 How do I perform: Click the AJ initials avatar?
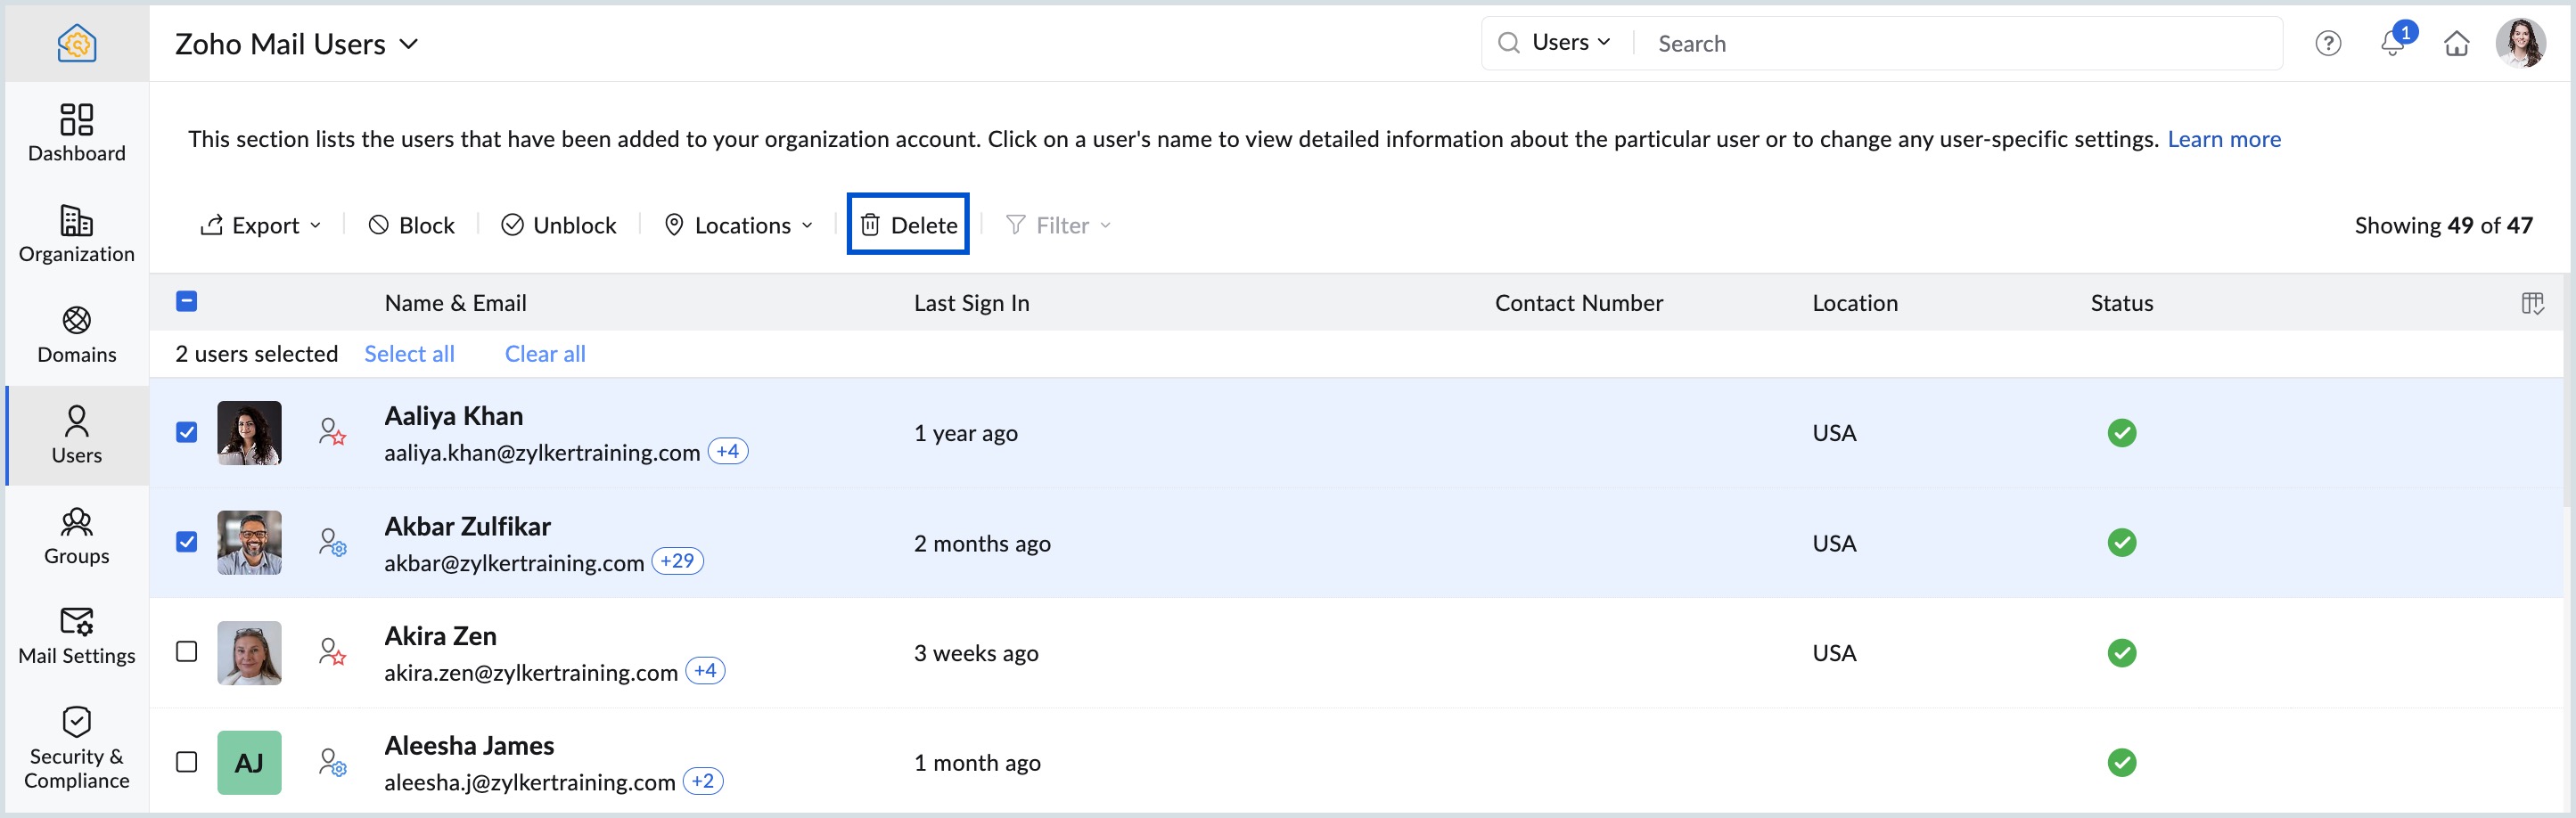click(x=249, y=763)
